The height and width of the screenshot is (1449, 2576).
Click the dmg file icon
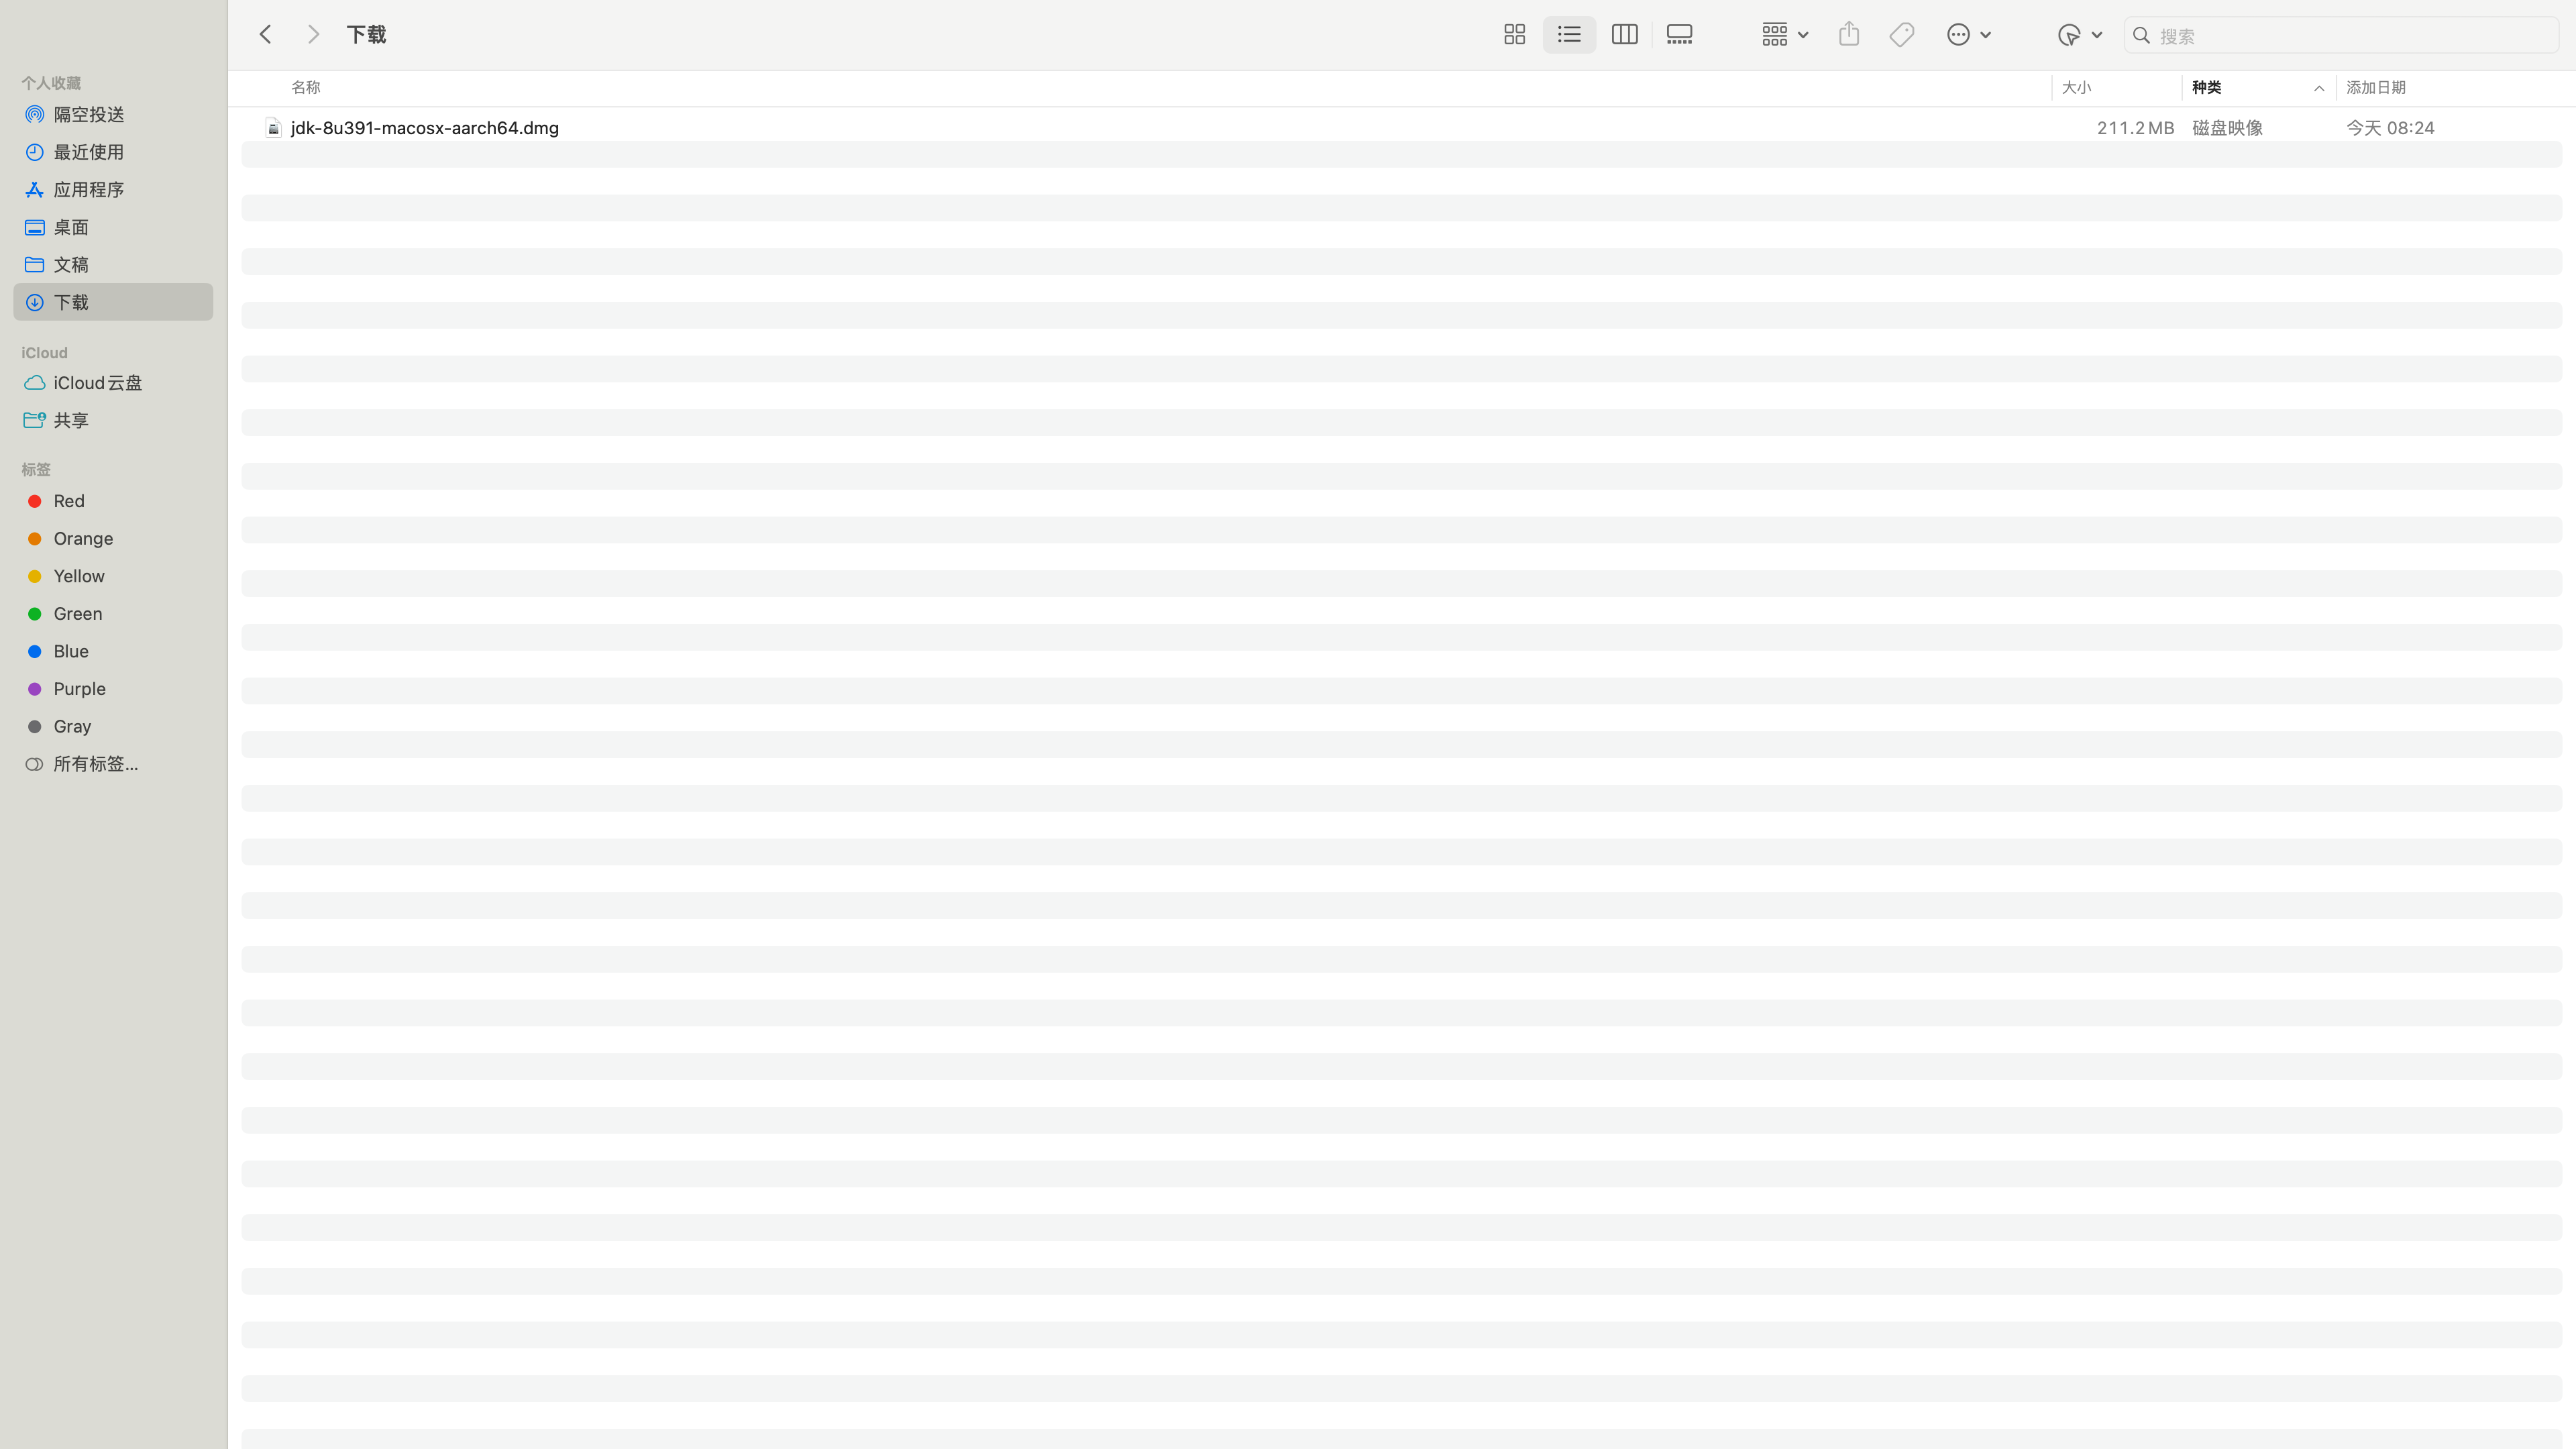[273, 128]
